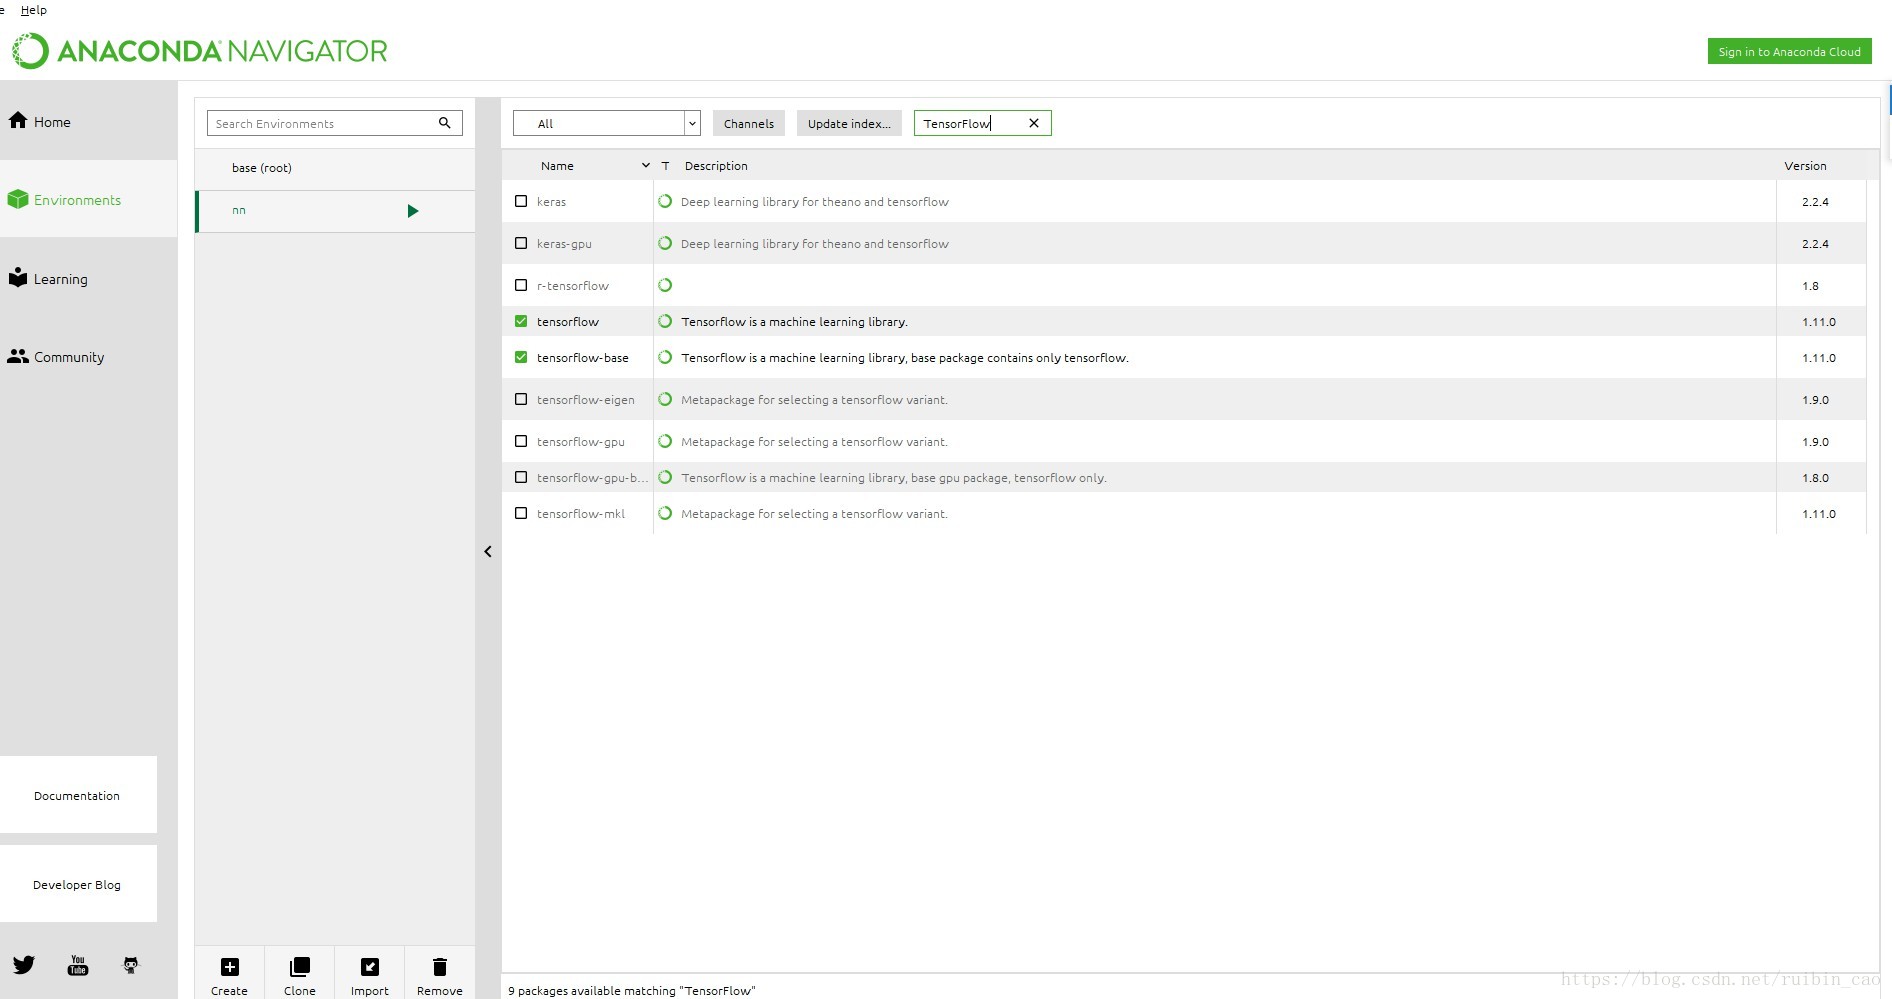This screenshot has height=999, width=1892.
Task: Open the Developer Blog link
Action: [x=77, y=884]
